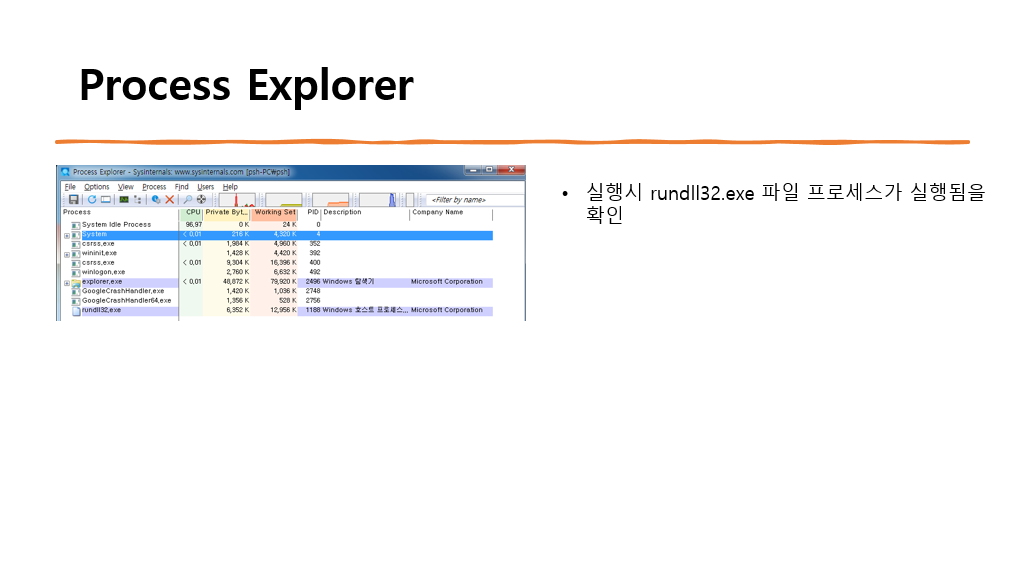The height and width of the screenshot is (576, 1024).
Task: Click the Find Handle or DLL magnifier icon
Action: click(187, 199)
